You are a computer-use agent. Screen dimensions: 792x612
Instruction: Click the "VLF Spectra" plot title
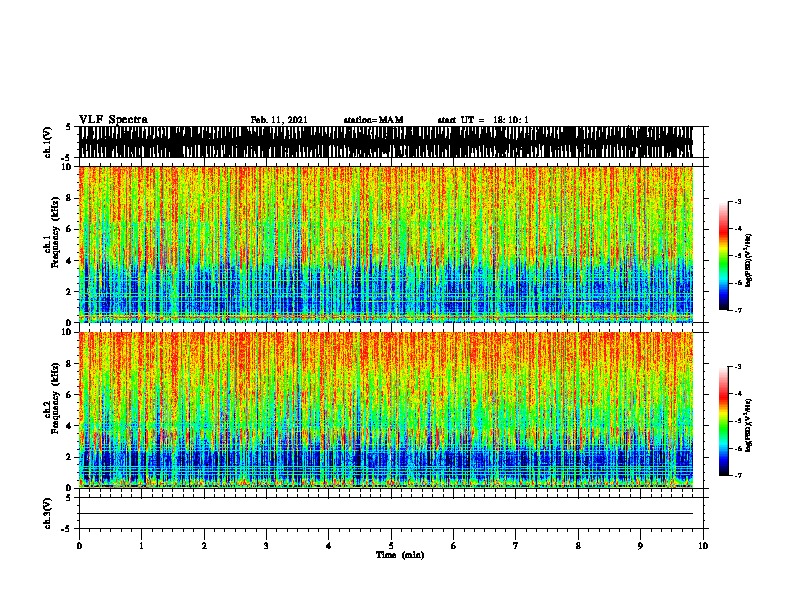click(x=113, y=120)
